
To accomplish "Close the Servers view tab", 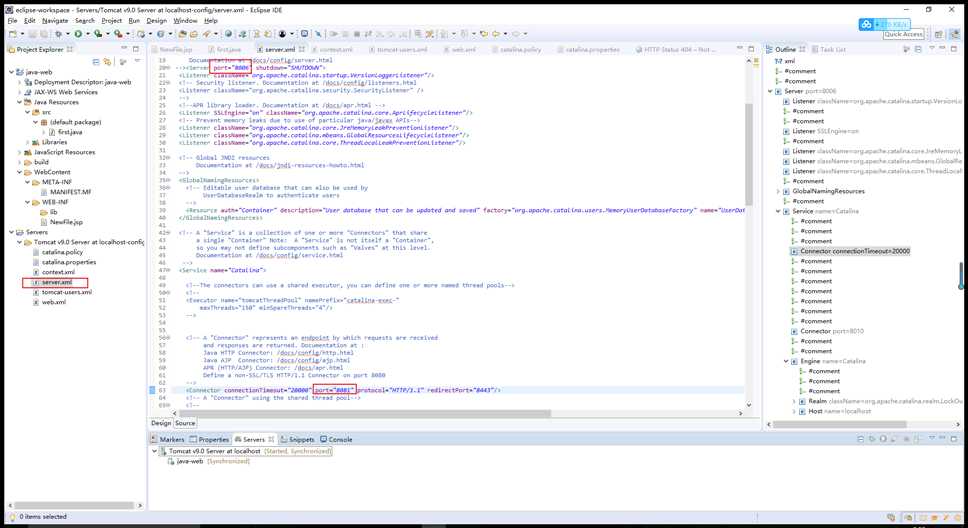I will pos(271,440).
